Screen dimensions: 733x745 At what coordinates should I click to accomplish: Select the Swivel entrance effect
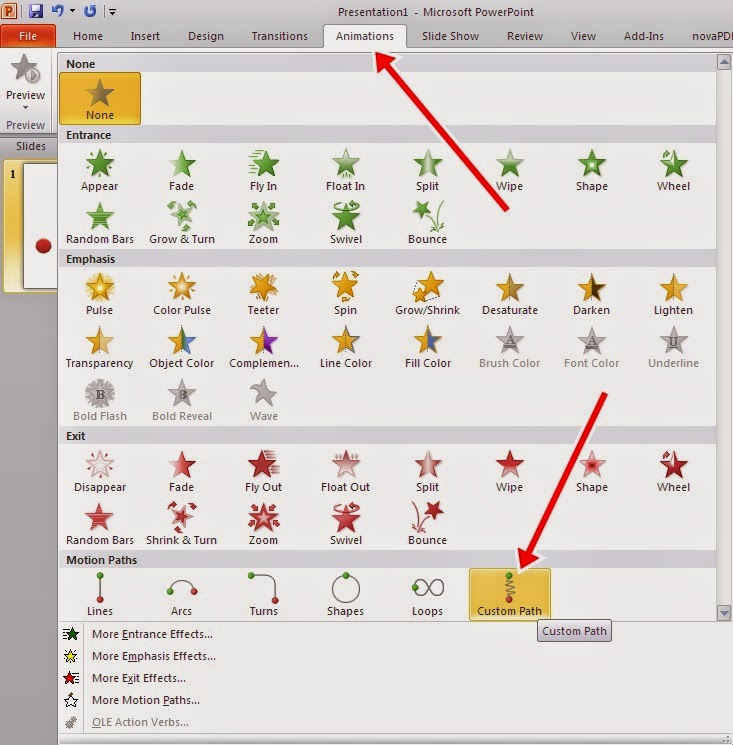345,223
